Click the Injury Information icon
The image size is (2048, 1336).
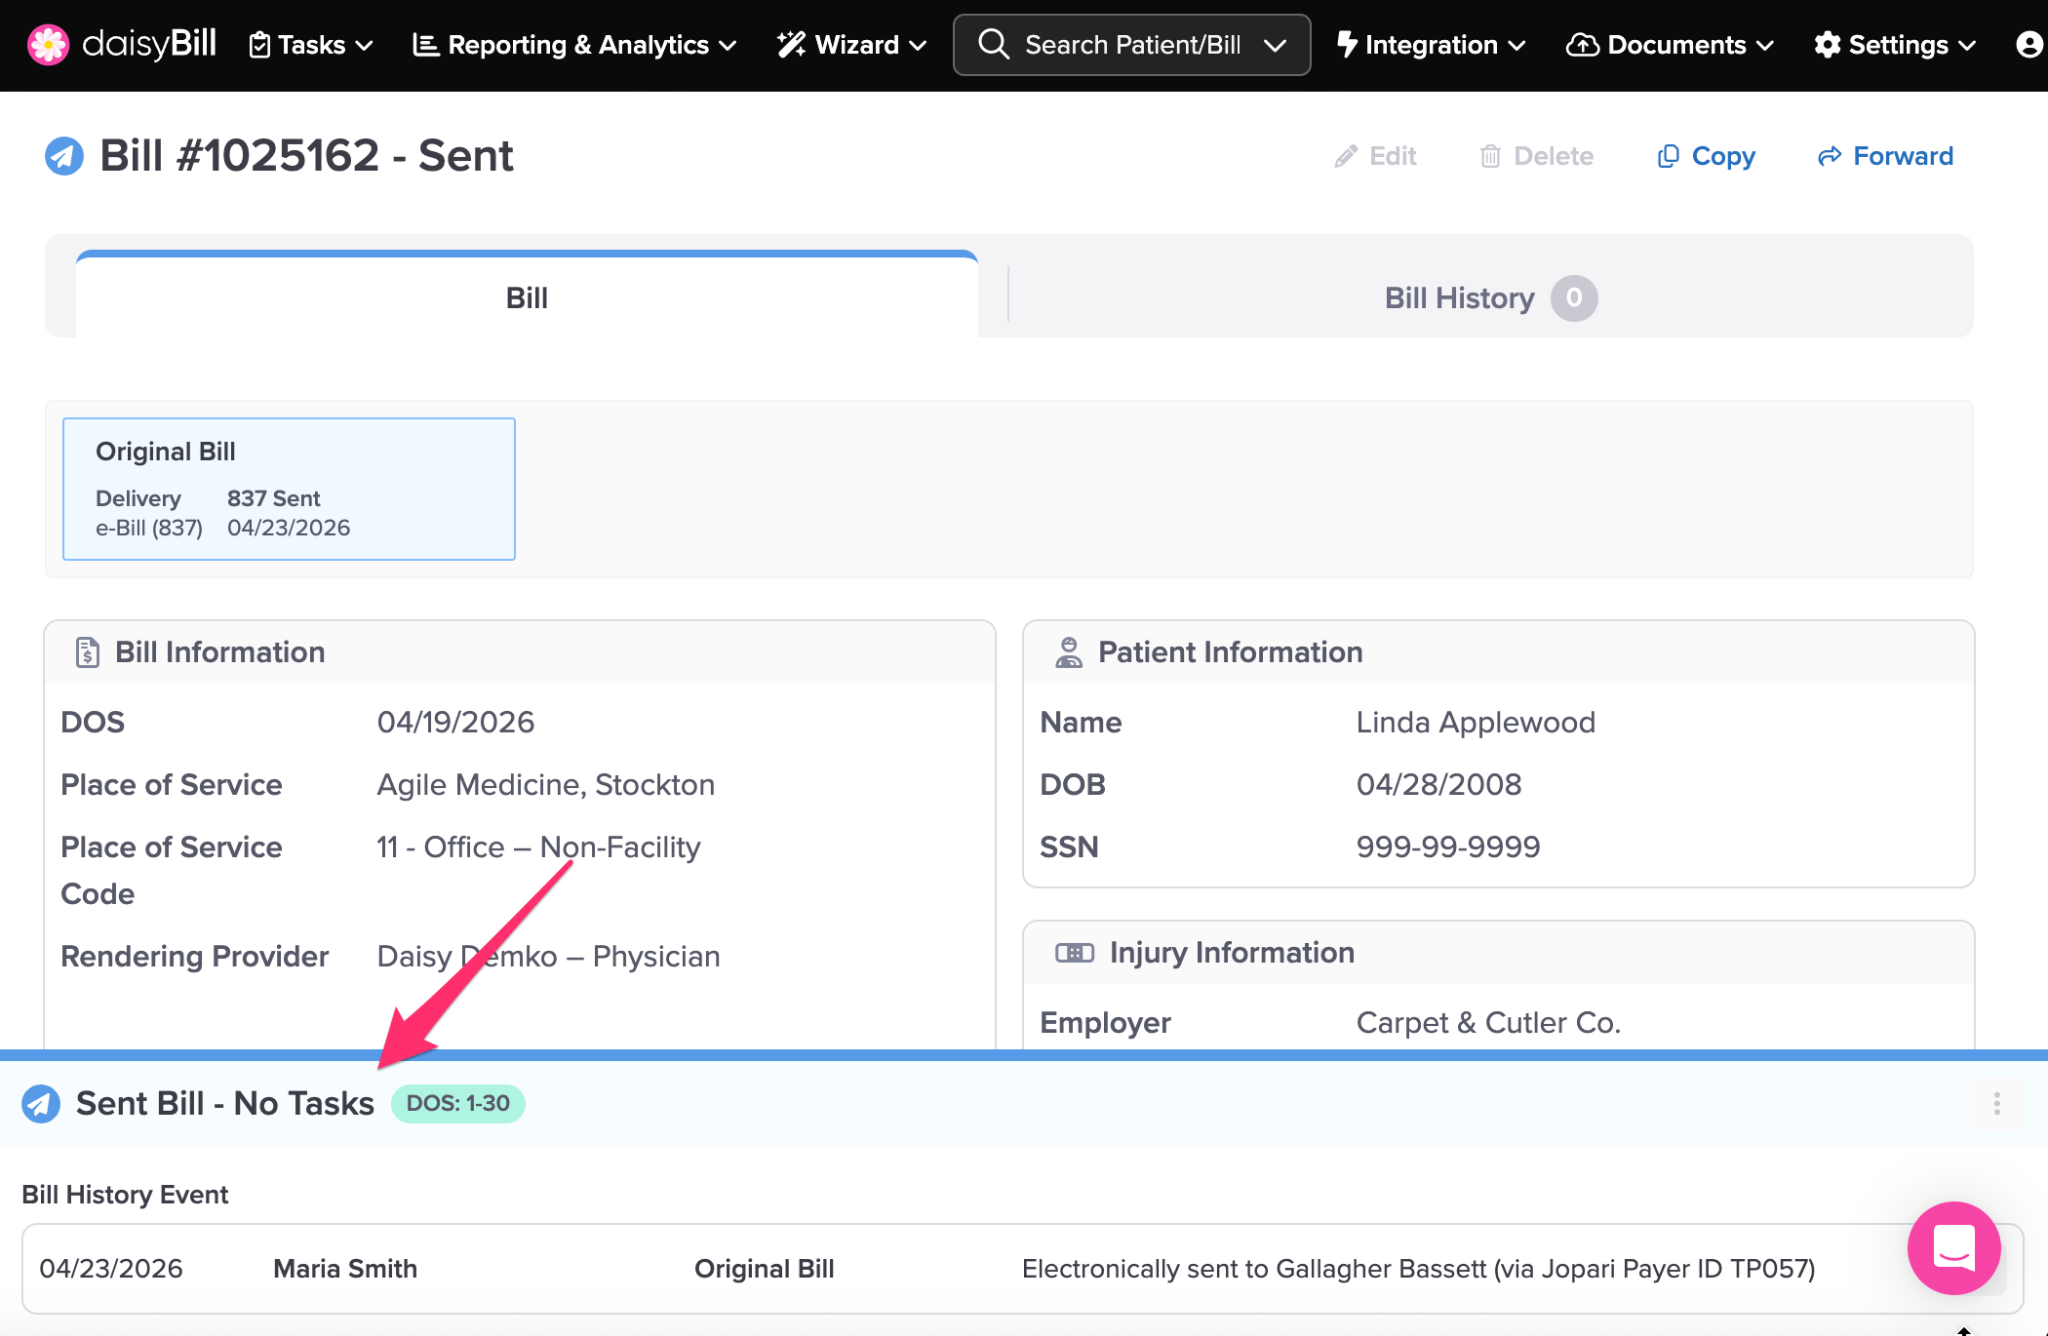[1074, 953]
